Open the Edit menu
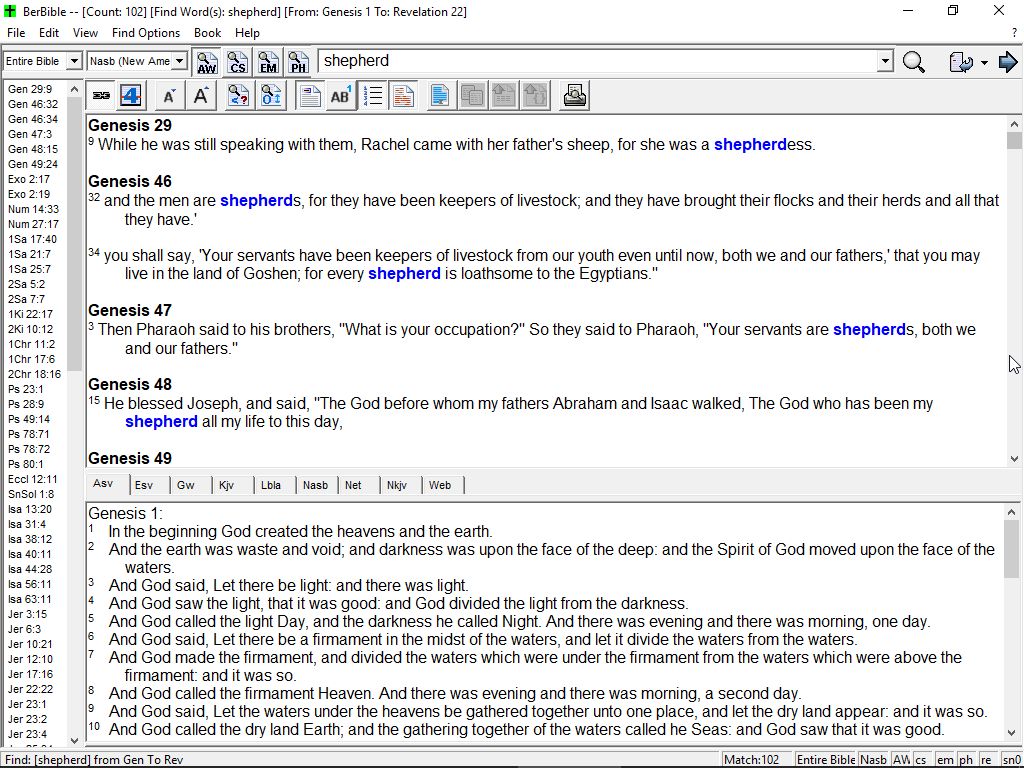 (x=49, y=33)
